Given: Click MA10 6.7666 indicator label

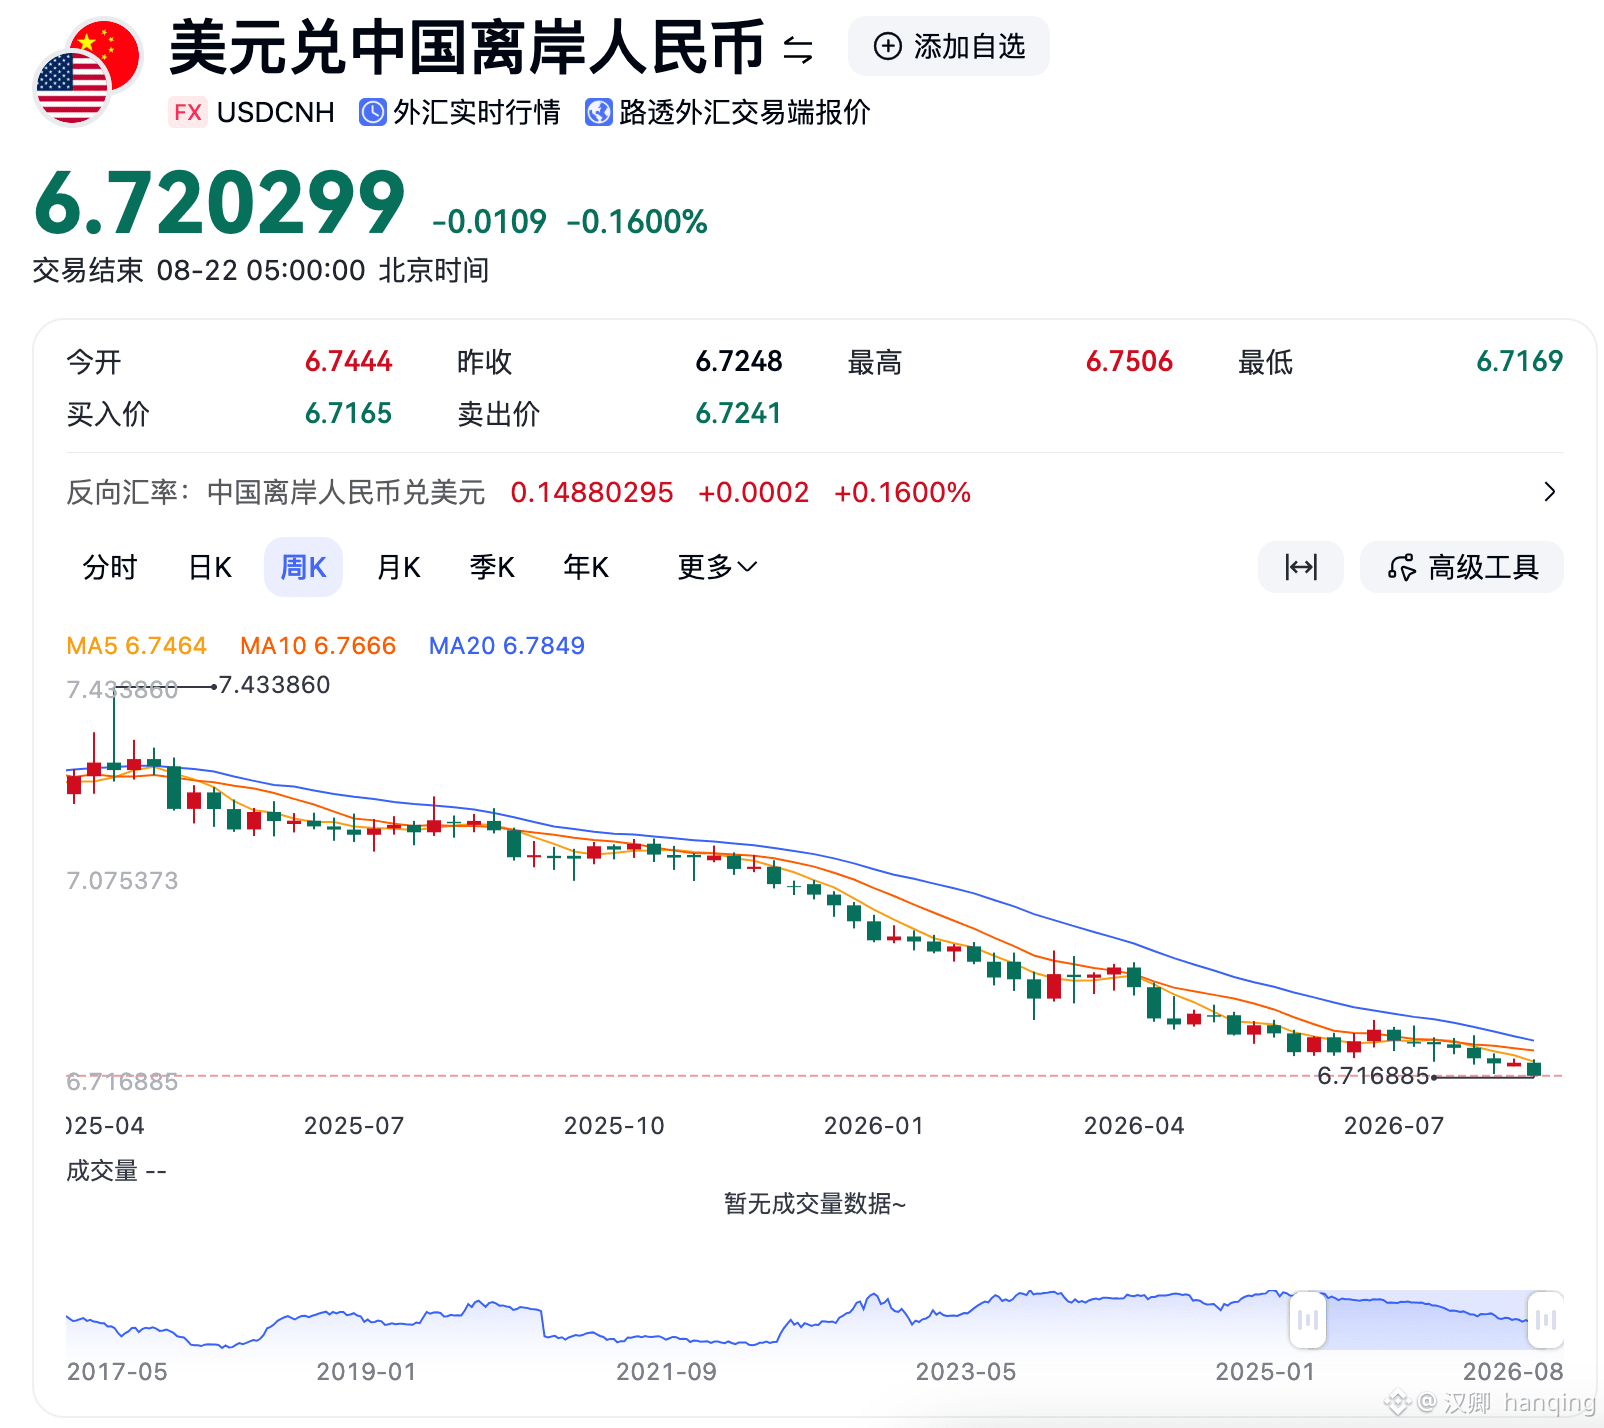Looking at the screenshot, I should click(318, 646).
